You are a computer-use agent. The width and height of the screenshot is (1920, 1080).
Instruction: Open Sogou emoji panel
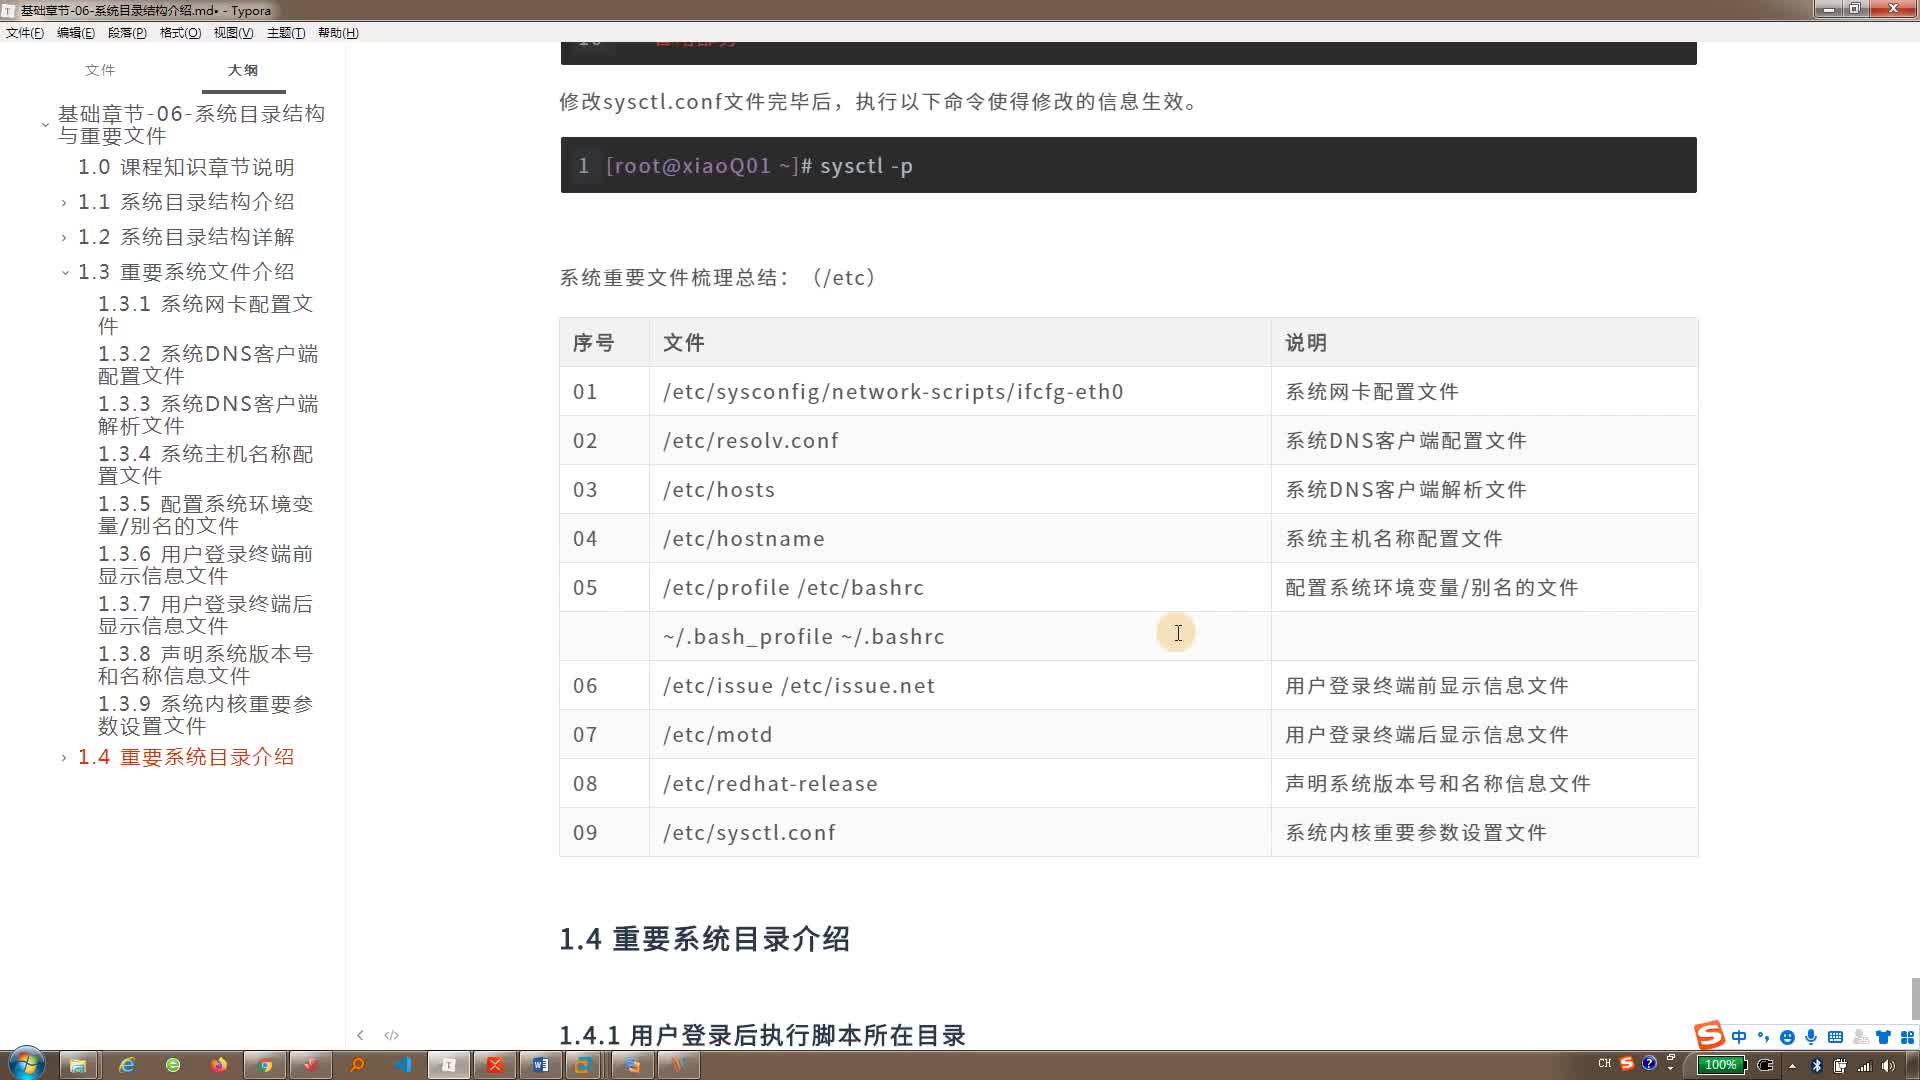(1787, 1037)
